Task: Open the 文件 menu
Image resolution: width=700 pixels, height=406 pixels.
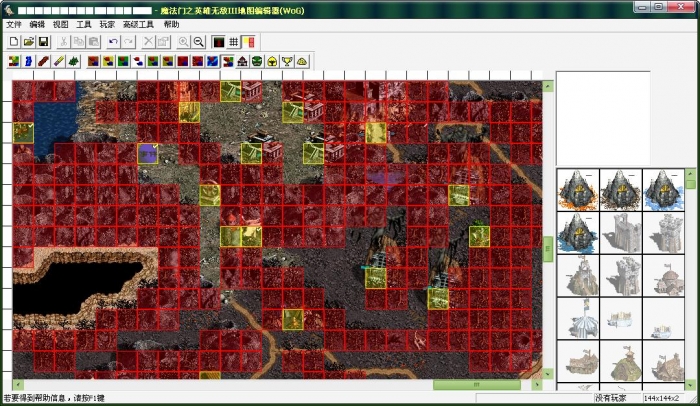Action: [14, 25]
